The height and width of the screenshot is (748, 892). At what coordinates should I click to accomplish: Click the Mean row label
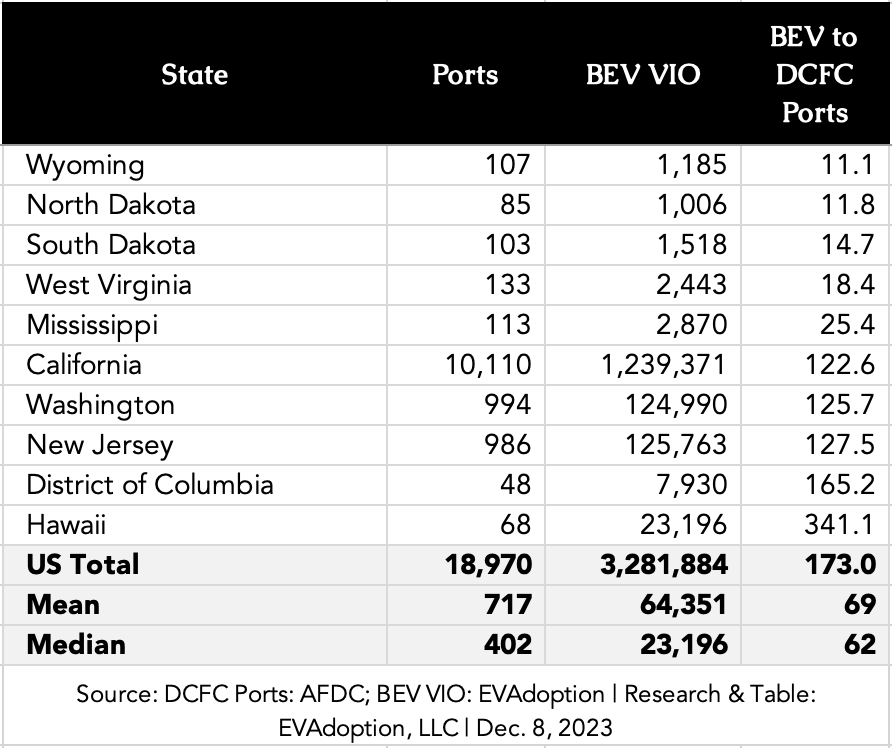[x=63, y=604]
